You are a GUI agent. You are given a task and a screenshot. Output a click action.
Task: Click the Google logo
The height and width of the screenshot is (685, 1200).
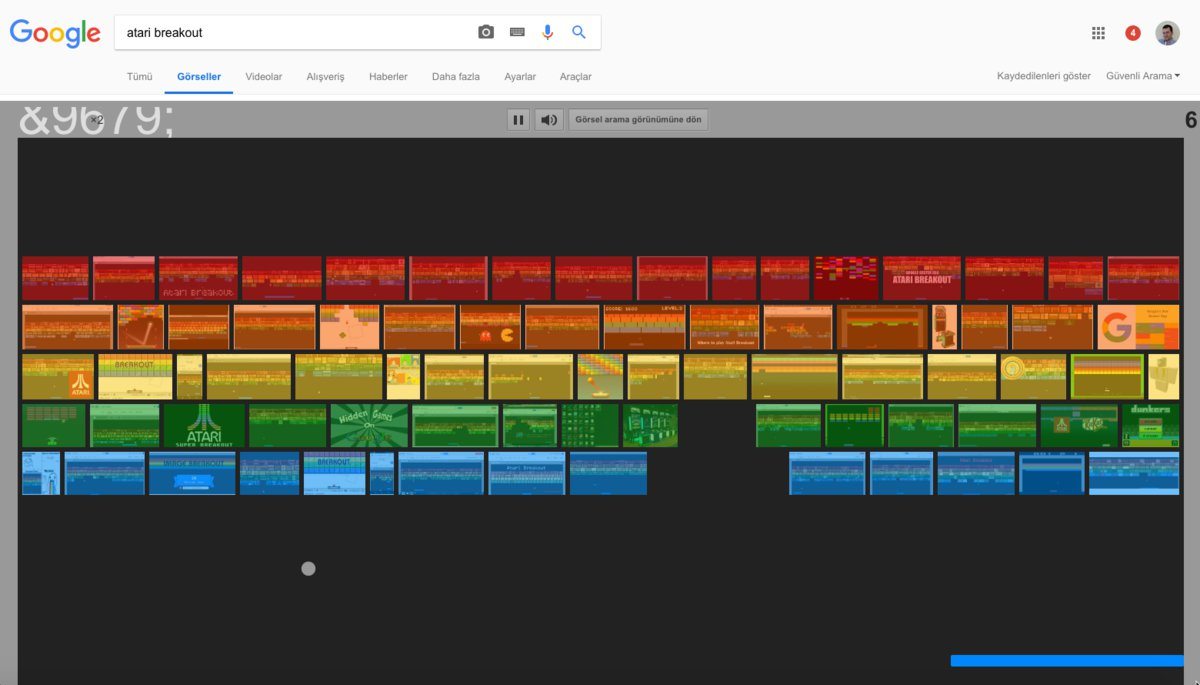[55, 33]
